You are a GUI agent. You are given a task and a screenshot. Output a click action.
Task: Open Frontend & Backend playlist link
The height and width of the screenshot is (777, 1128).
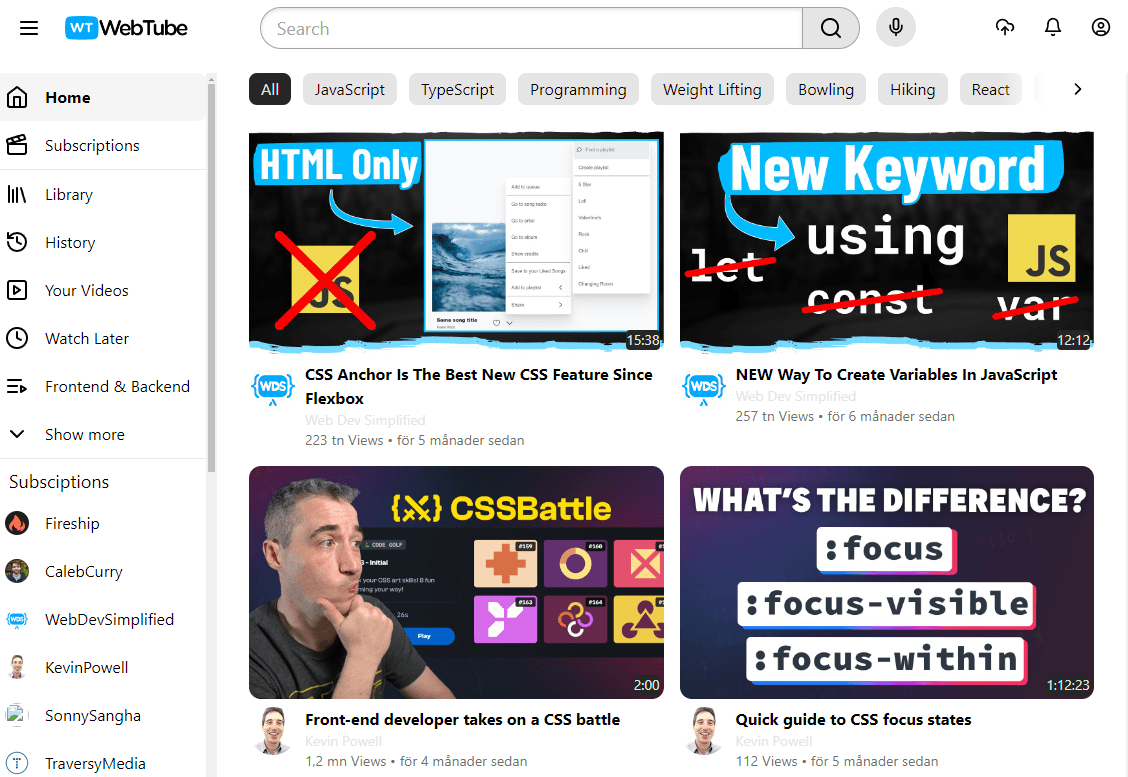click(104, 386)
